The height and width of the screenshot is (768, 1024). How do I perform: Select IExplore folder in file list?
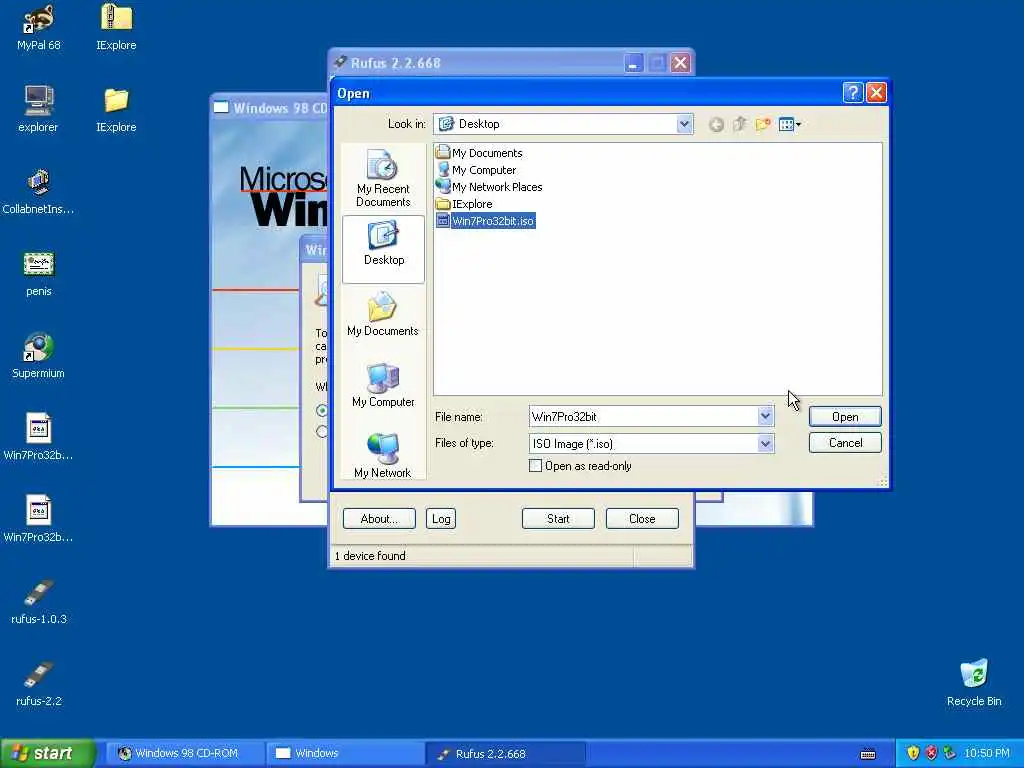pyautogui.click(x=464, y=204)
